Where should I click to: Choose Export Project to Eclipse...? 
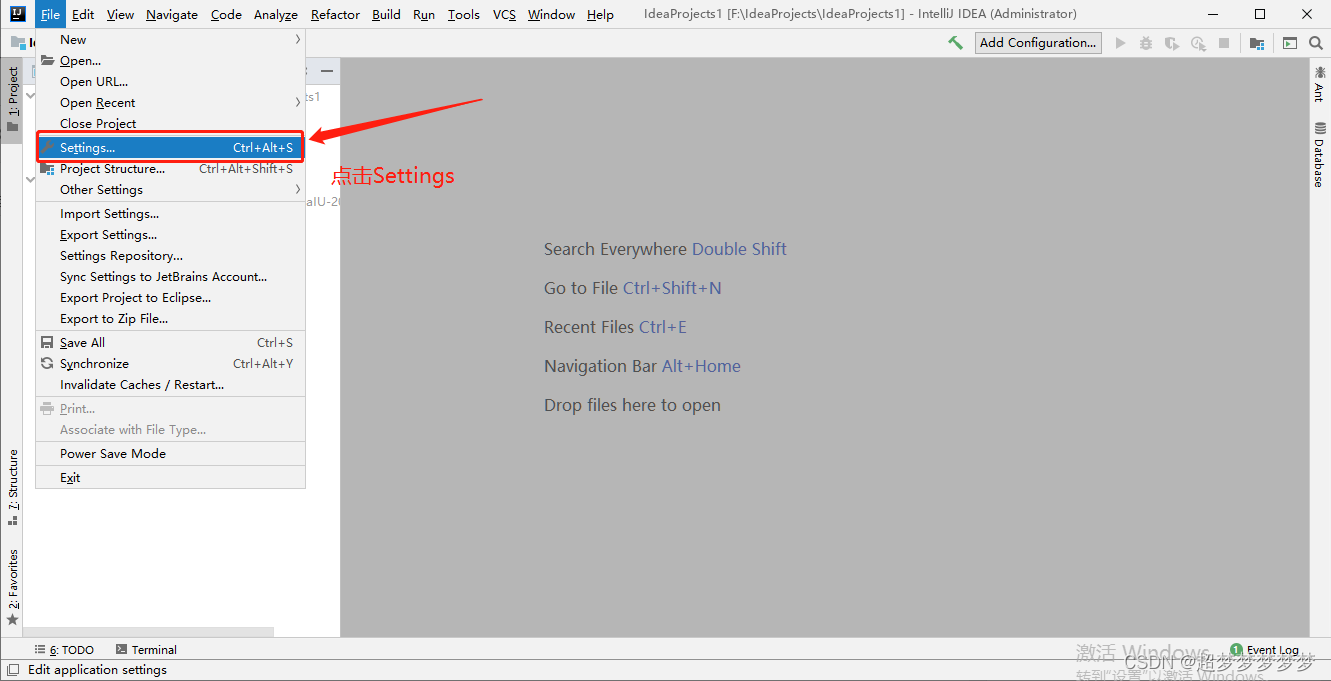point(170,298)
